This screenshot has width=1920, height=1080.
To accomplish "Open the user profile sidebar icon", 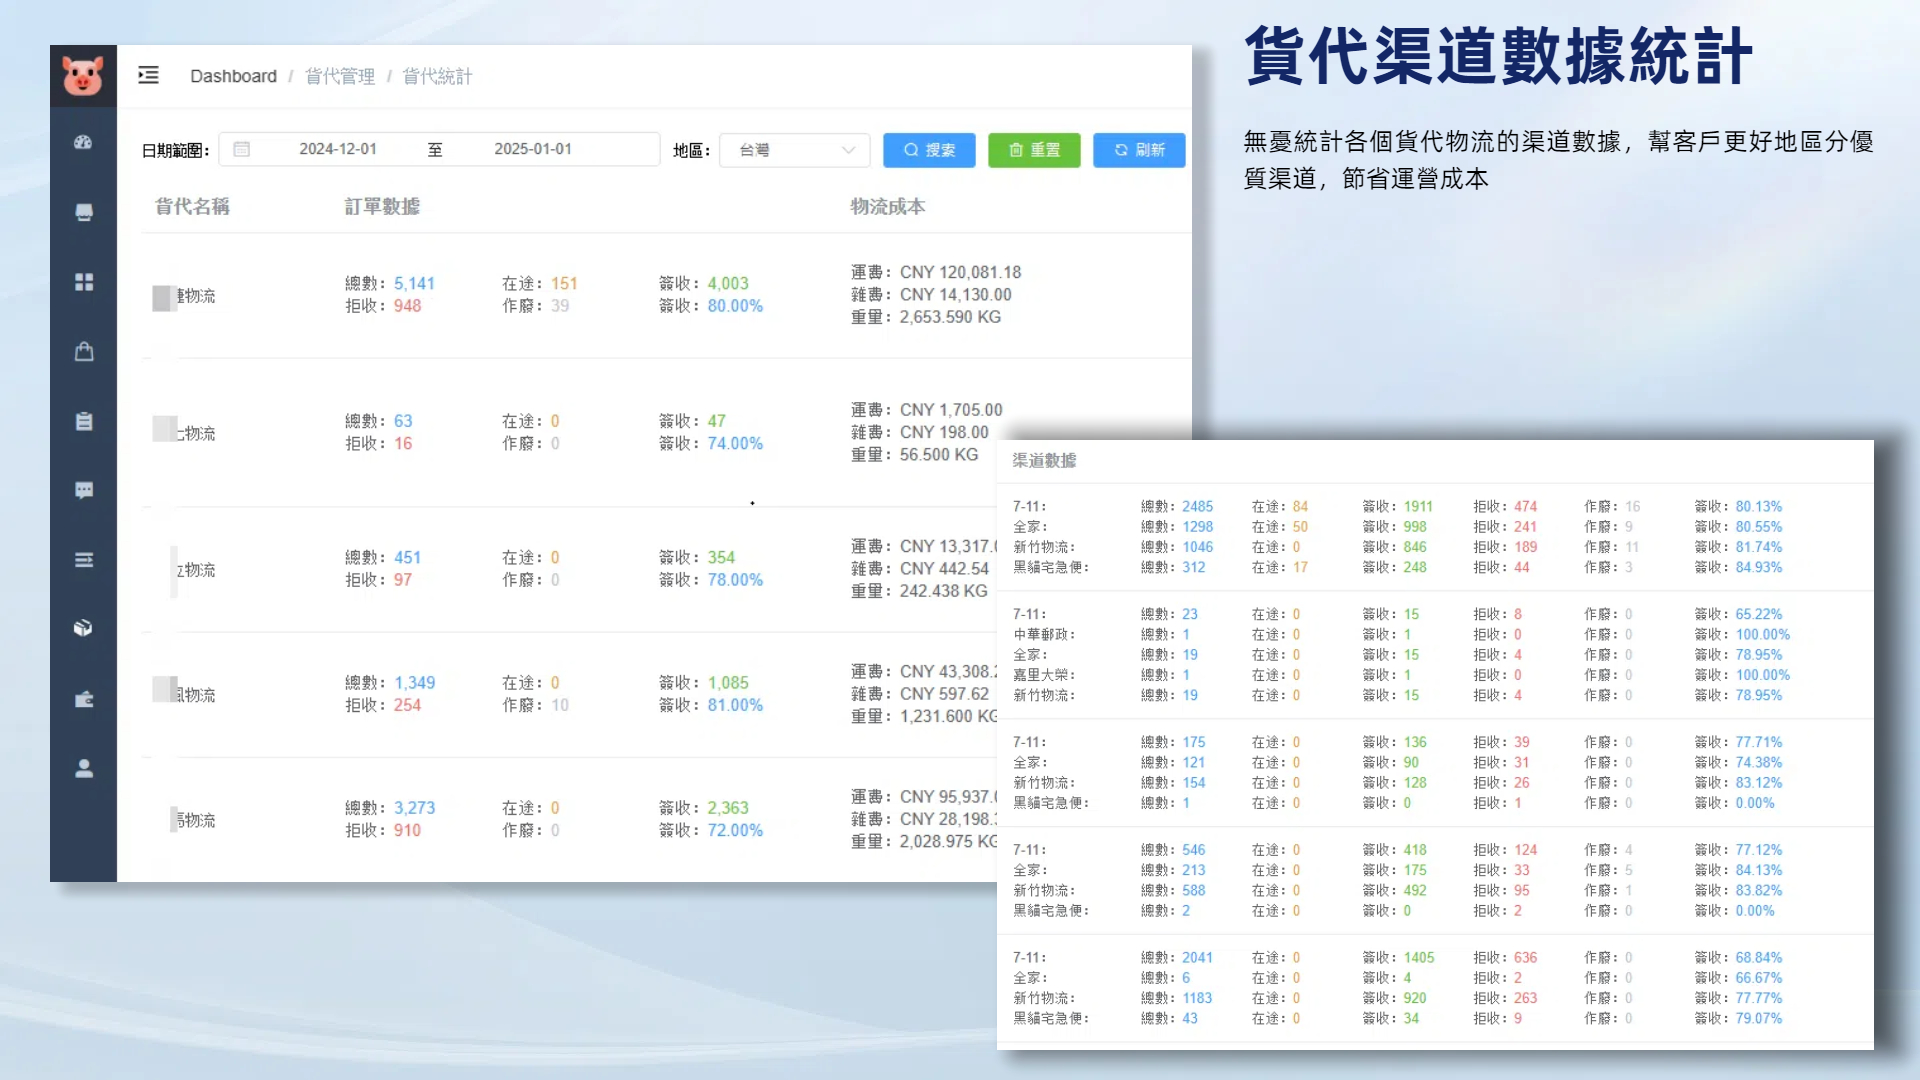I will [84, 768].
